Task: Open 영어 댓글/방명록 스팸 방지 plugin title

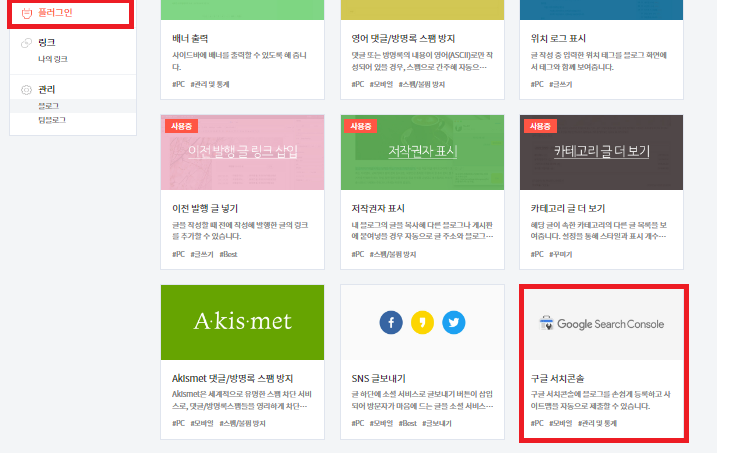Action: [403, 38]
